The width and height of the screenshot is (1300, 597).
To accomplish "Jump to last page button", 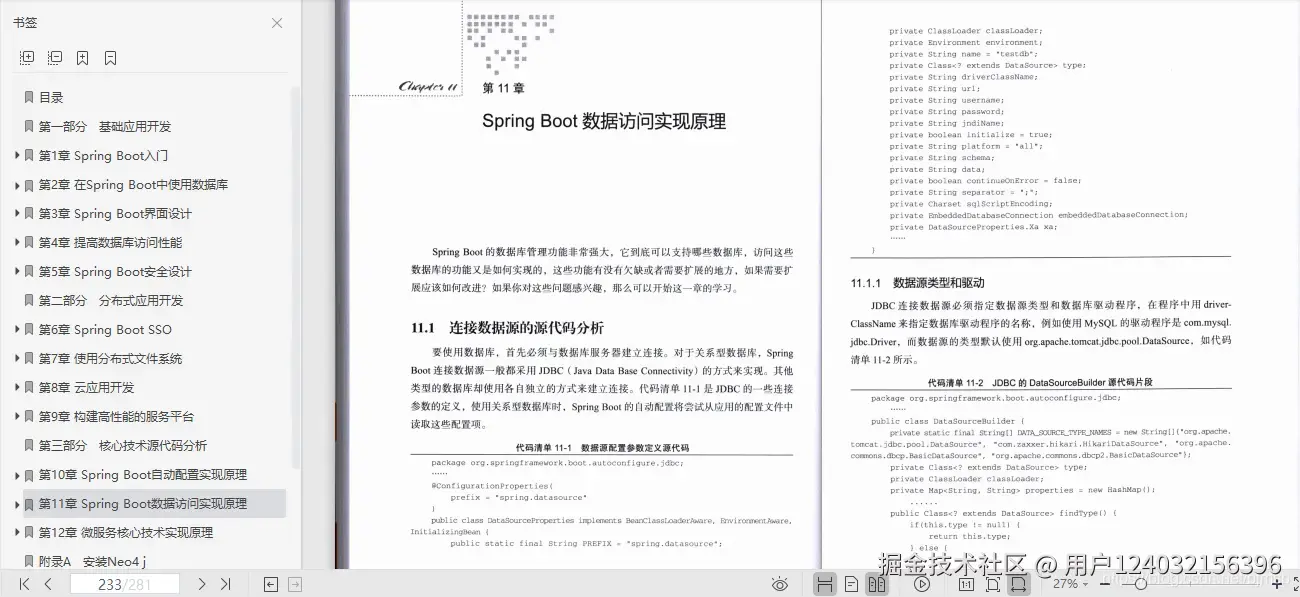I will (225, 584).
